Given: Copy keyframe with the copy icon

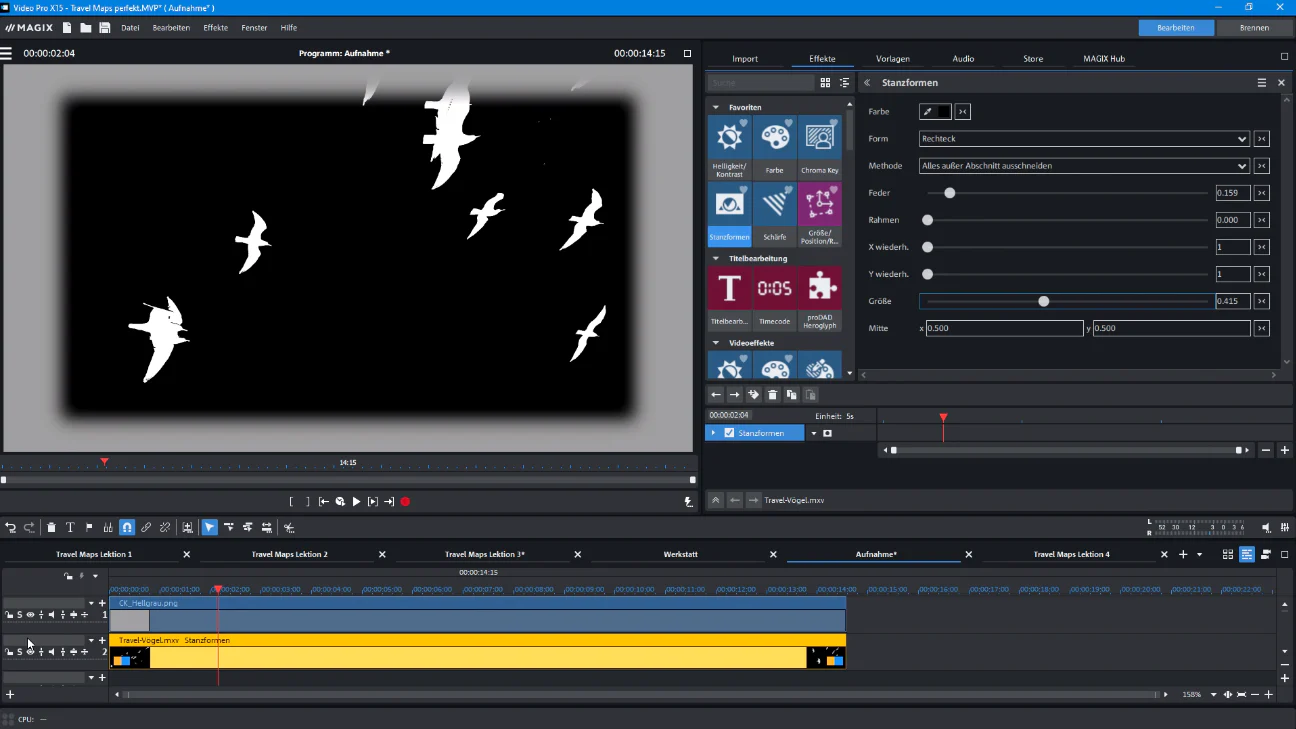Looking at the screenshot, I should [x=792, y=395].
